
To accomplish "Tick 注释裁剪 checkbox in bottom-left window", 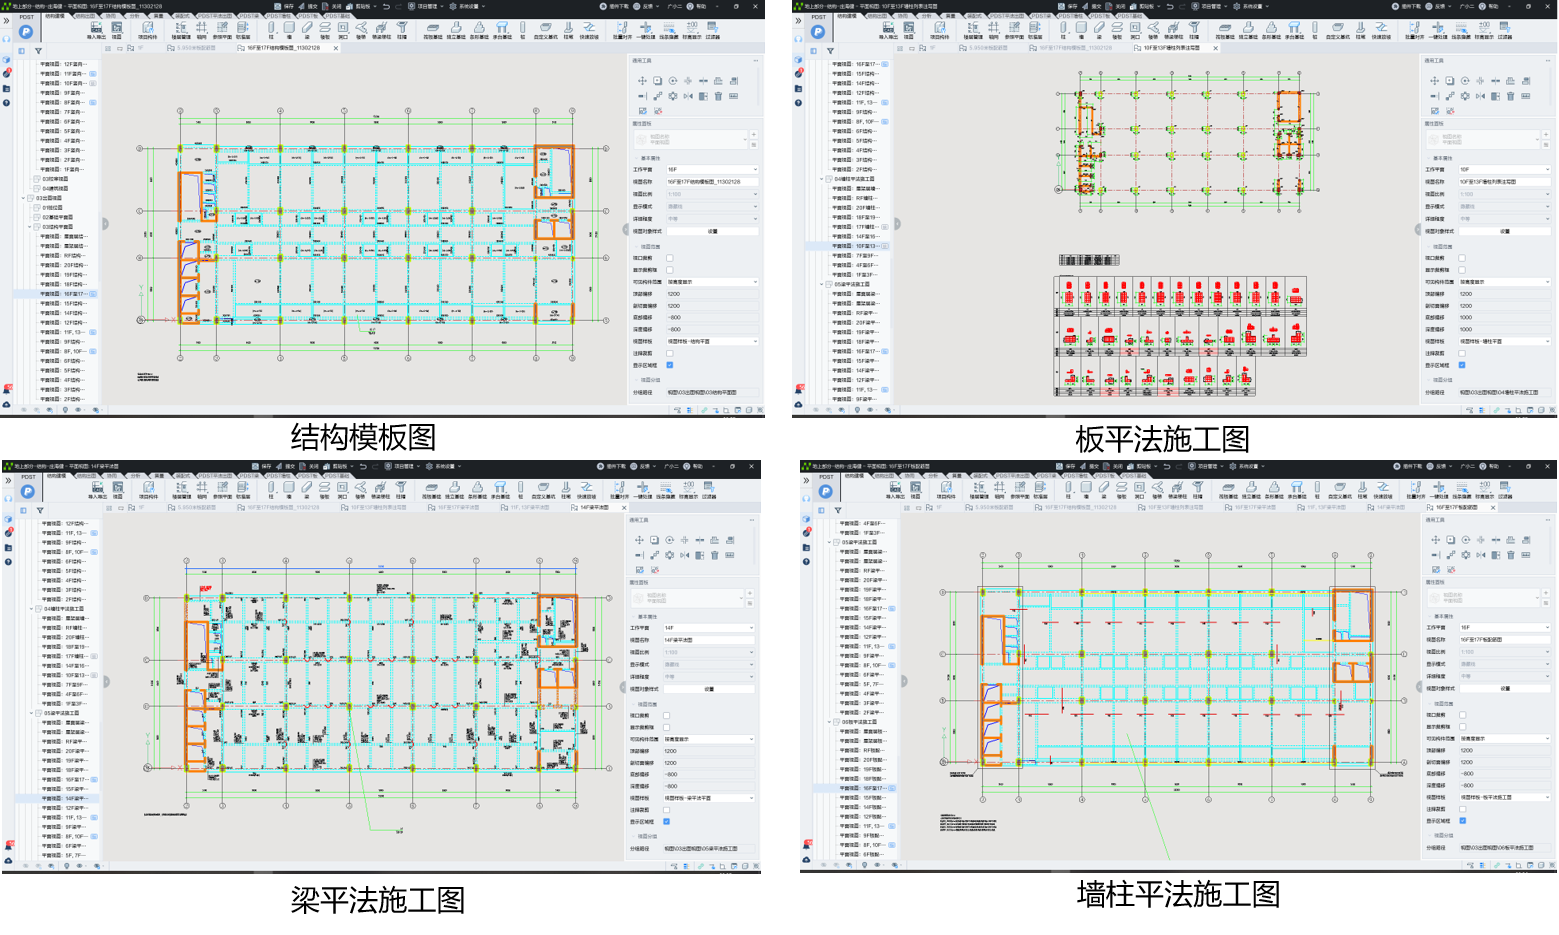I will coord(667,810).
